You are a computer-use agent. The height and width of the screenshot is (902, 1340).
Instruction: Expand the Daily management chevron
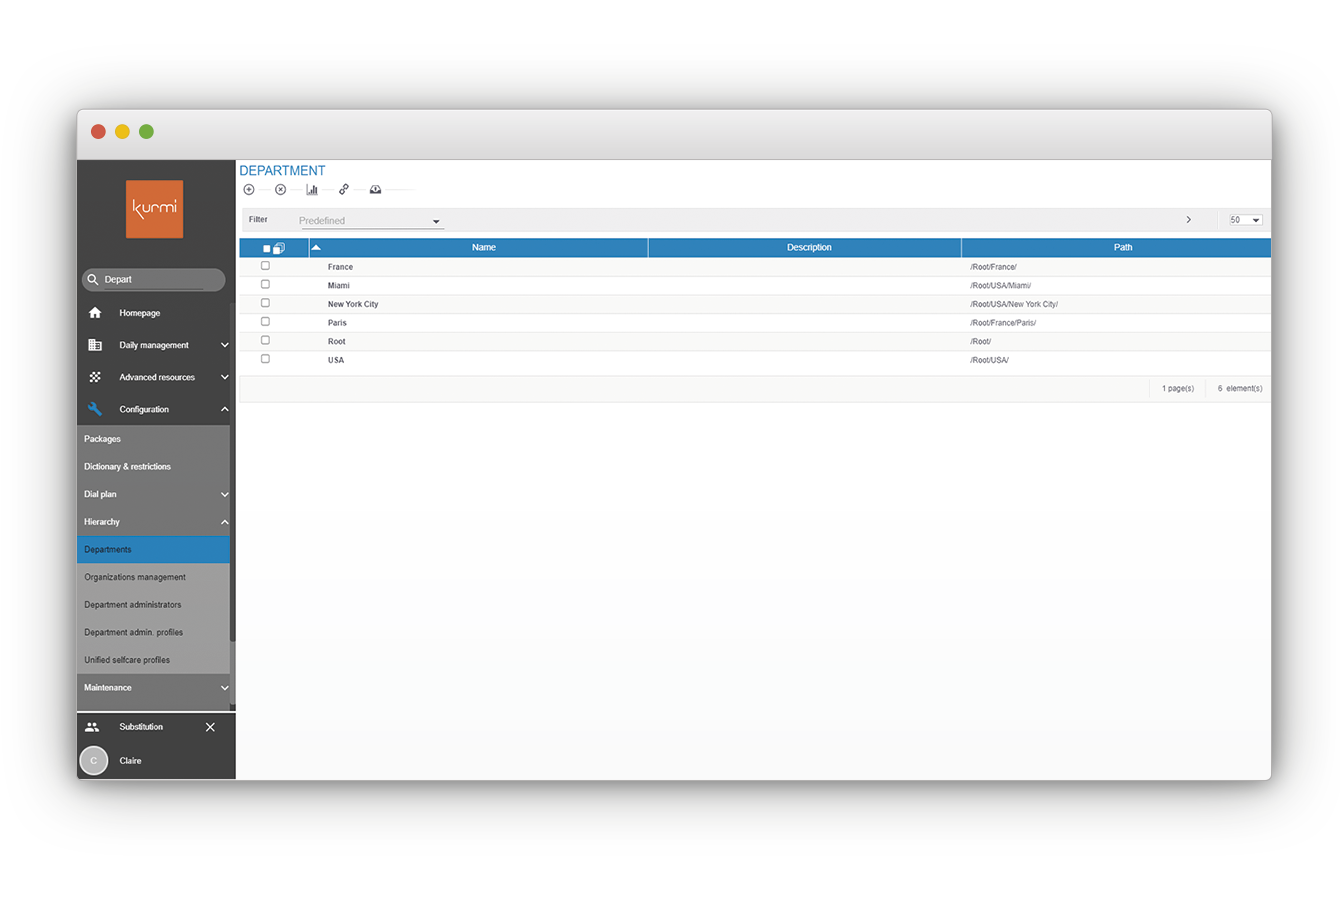coord(224,345)
